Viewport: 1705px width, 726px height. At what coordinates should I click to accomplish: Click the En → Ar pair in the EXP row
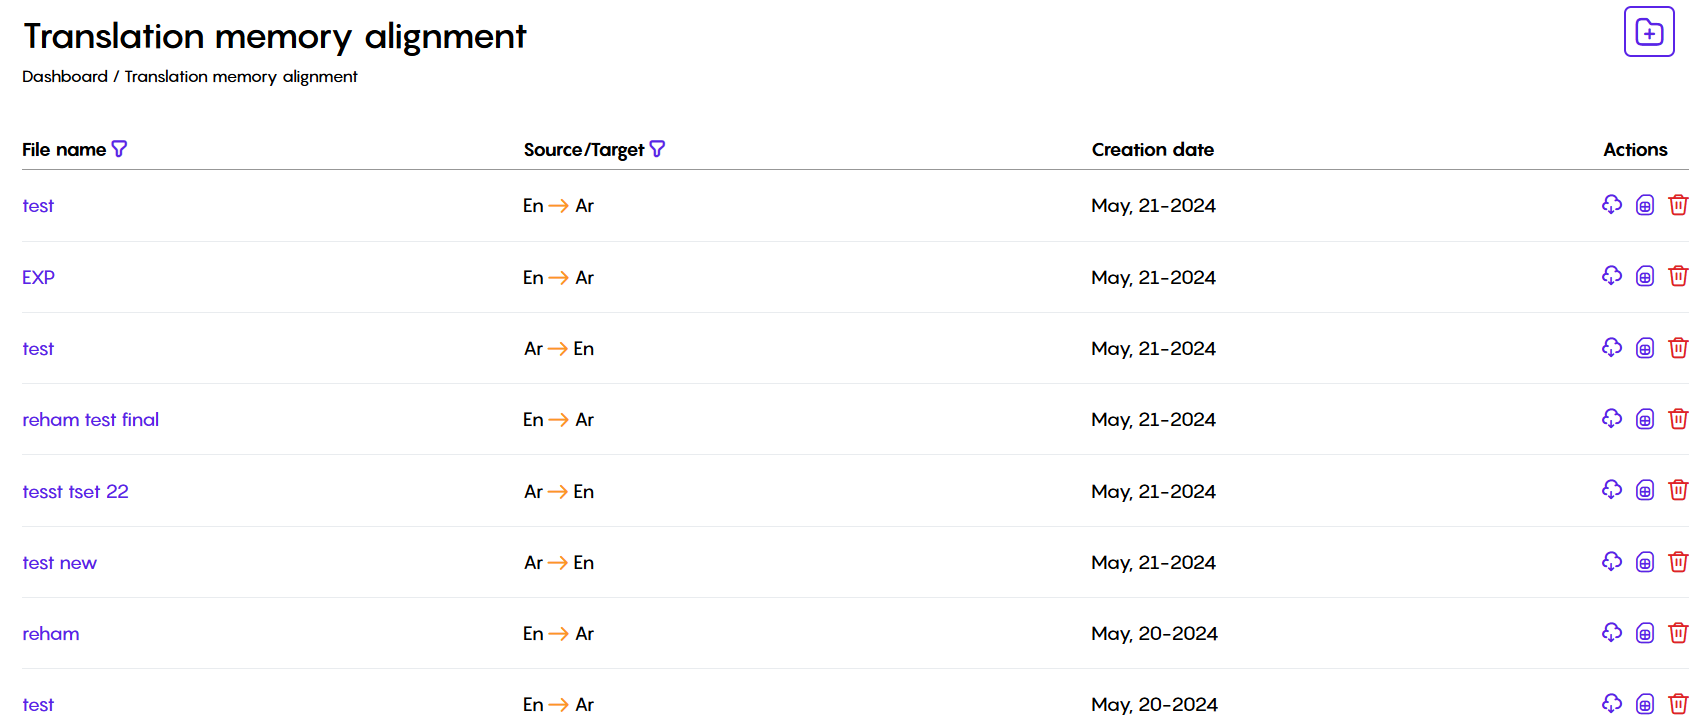(558, 277)
